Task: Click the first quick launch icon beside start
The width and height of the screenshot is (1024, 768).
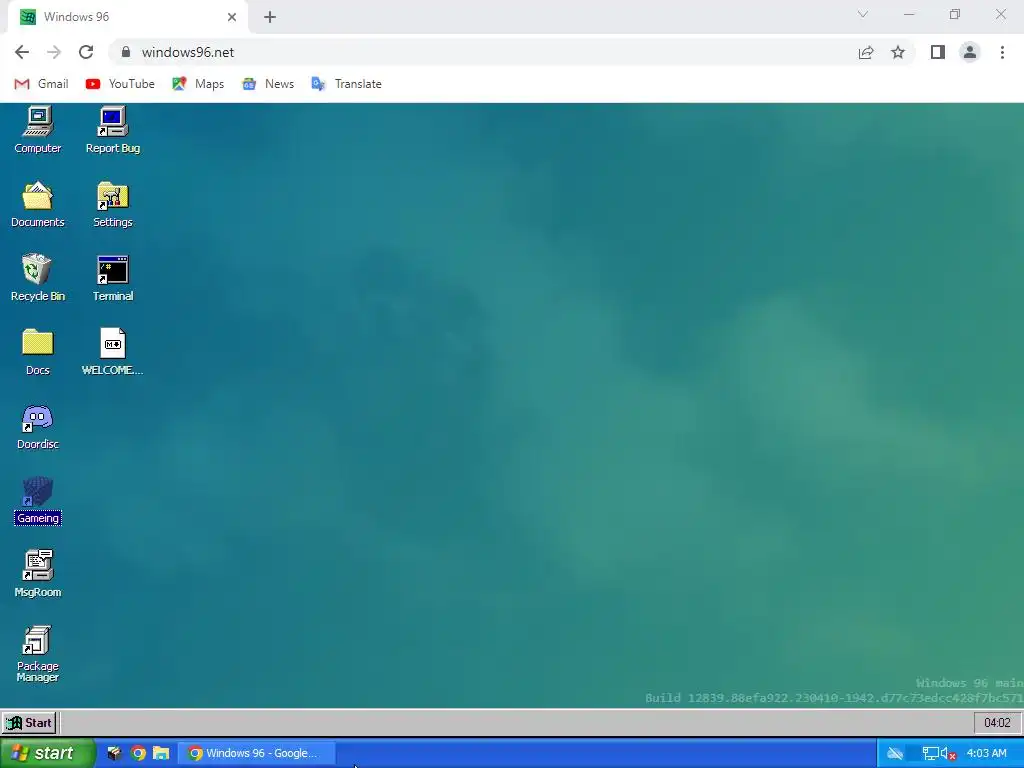Action: click(114, 753)
